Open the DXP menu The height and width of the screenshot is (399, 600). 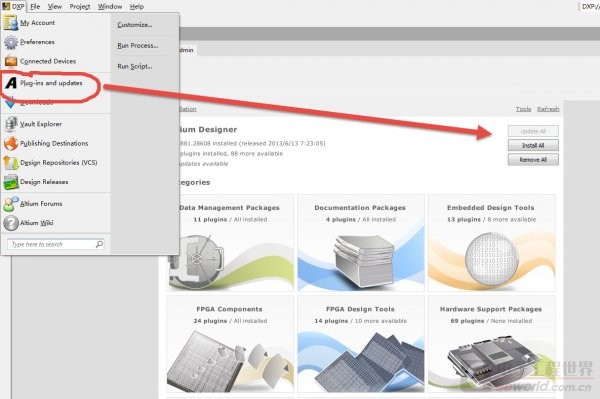(x=13, y=7)
